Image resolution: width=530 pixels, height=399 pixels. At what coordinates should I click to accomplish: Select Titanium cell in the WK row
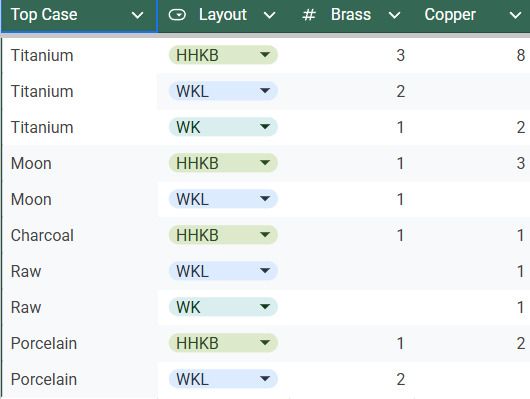(80, 127)
